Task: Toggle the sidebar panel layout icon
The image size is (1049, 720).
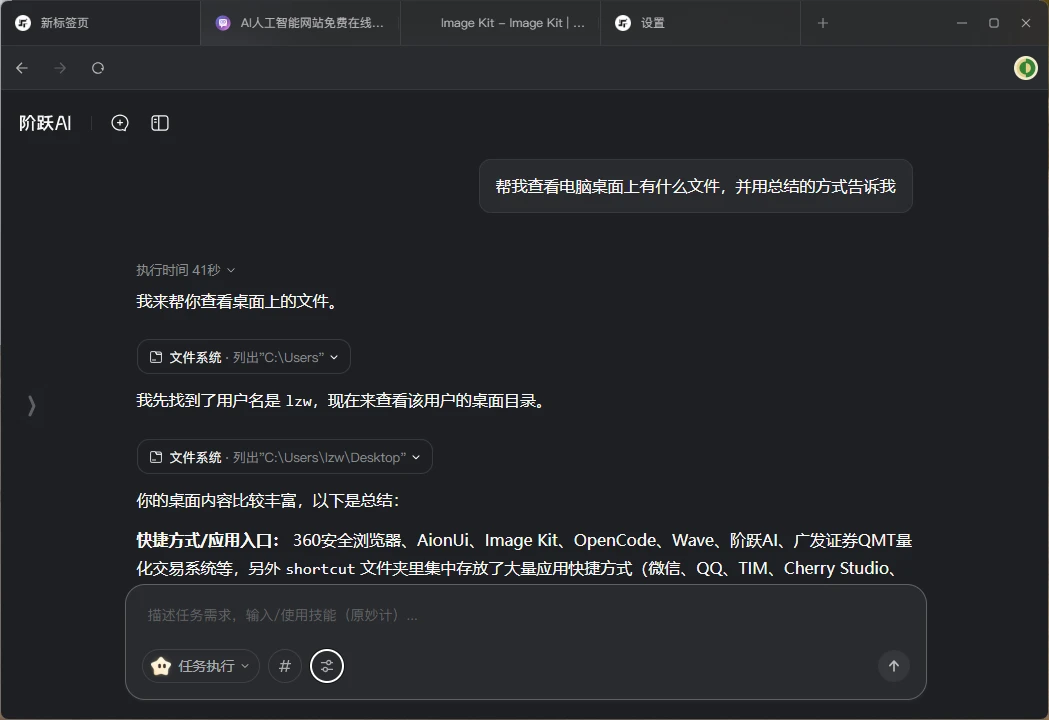Action: 160,123
